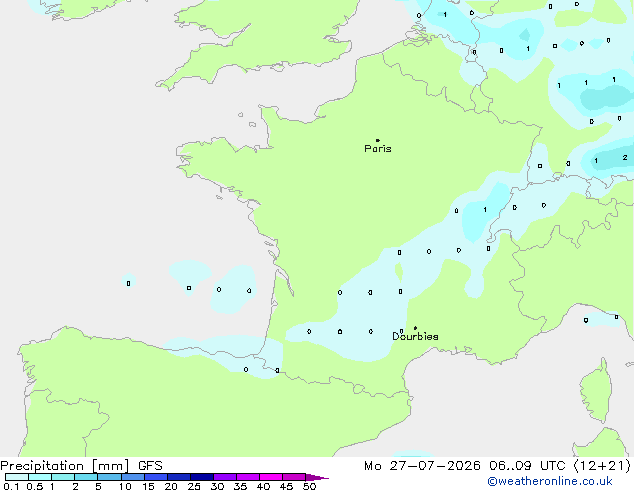Click the Dourbies city label
Image resolution: width=634 pixels, height=490 pixels.
[415, 336]
